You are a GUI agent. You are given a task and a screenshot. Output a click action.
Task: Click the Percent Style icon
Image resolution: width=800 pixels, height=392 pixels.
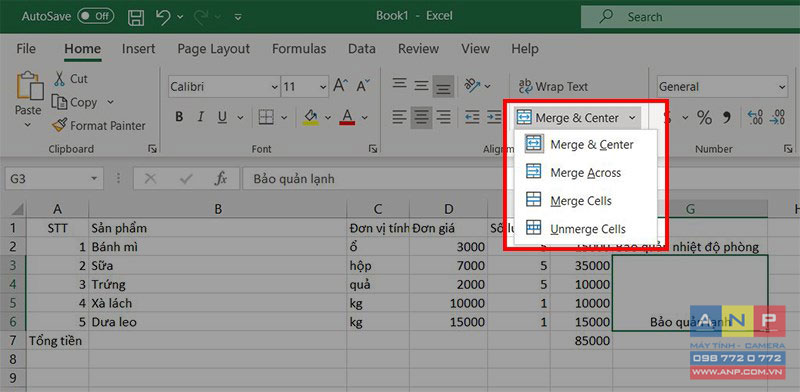(x=705, y=117)
